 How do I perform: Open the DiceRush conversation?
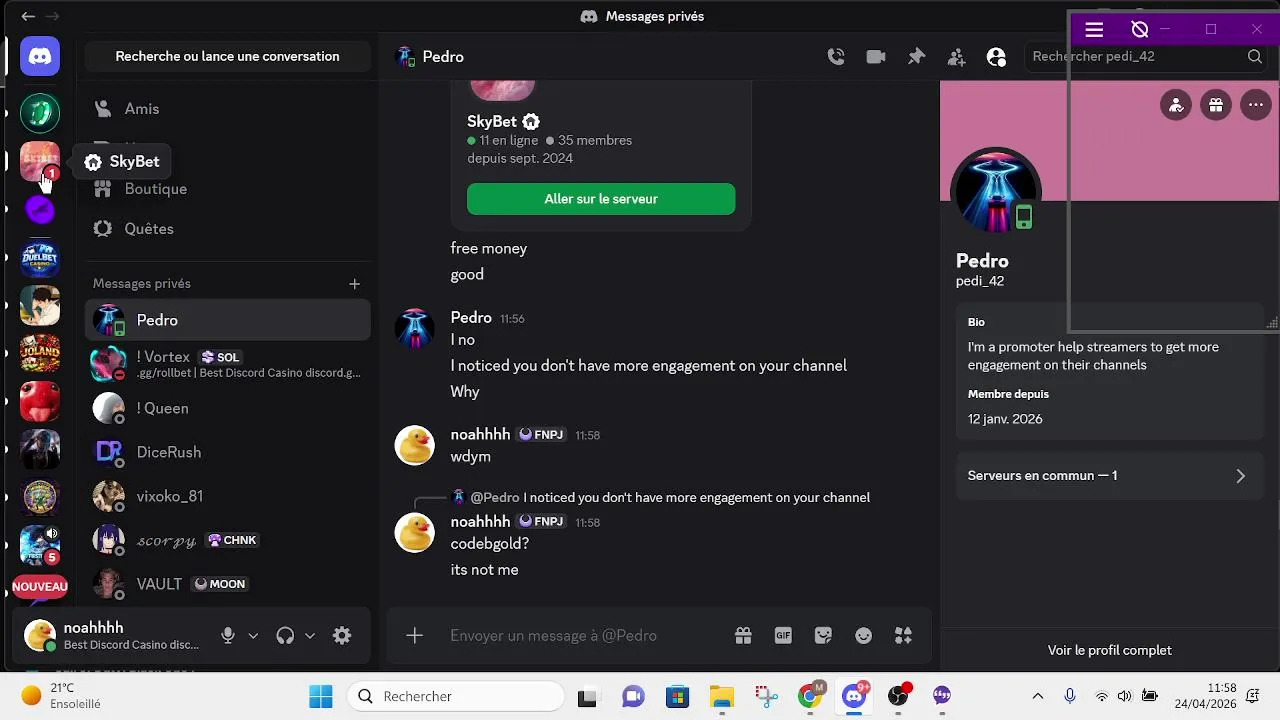click(228, 452)
